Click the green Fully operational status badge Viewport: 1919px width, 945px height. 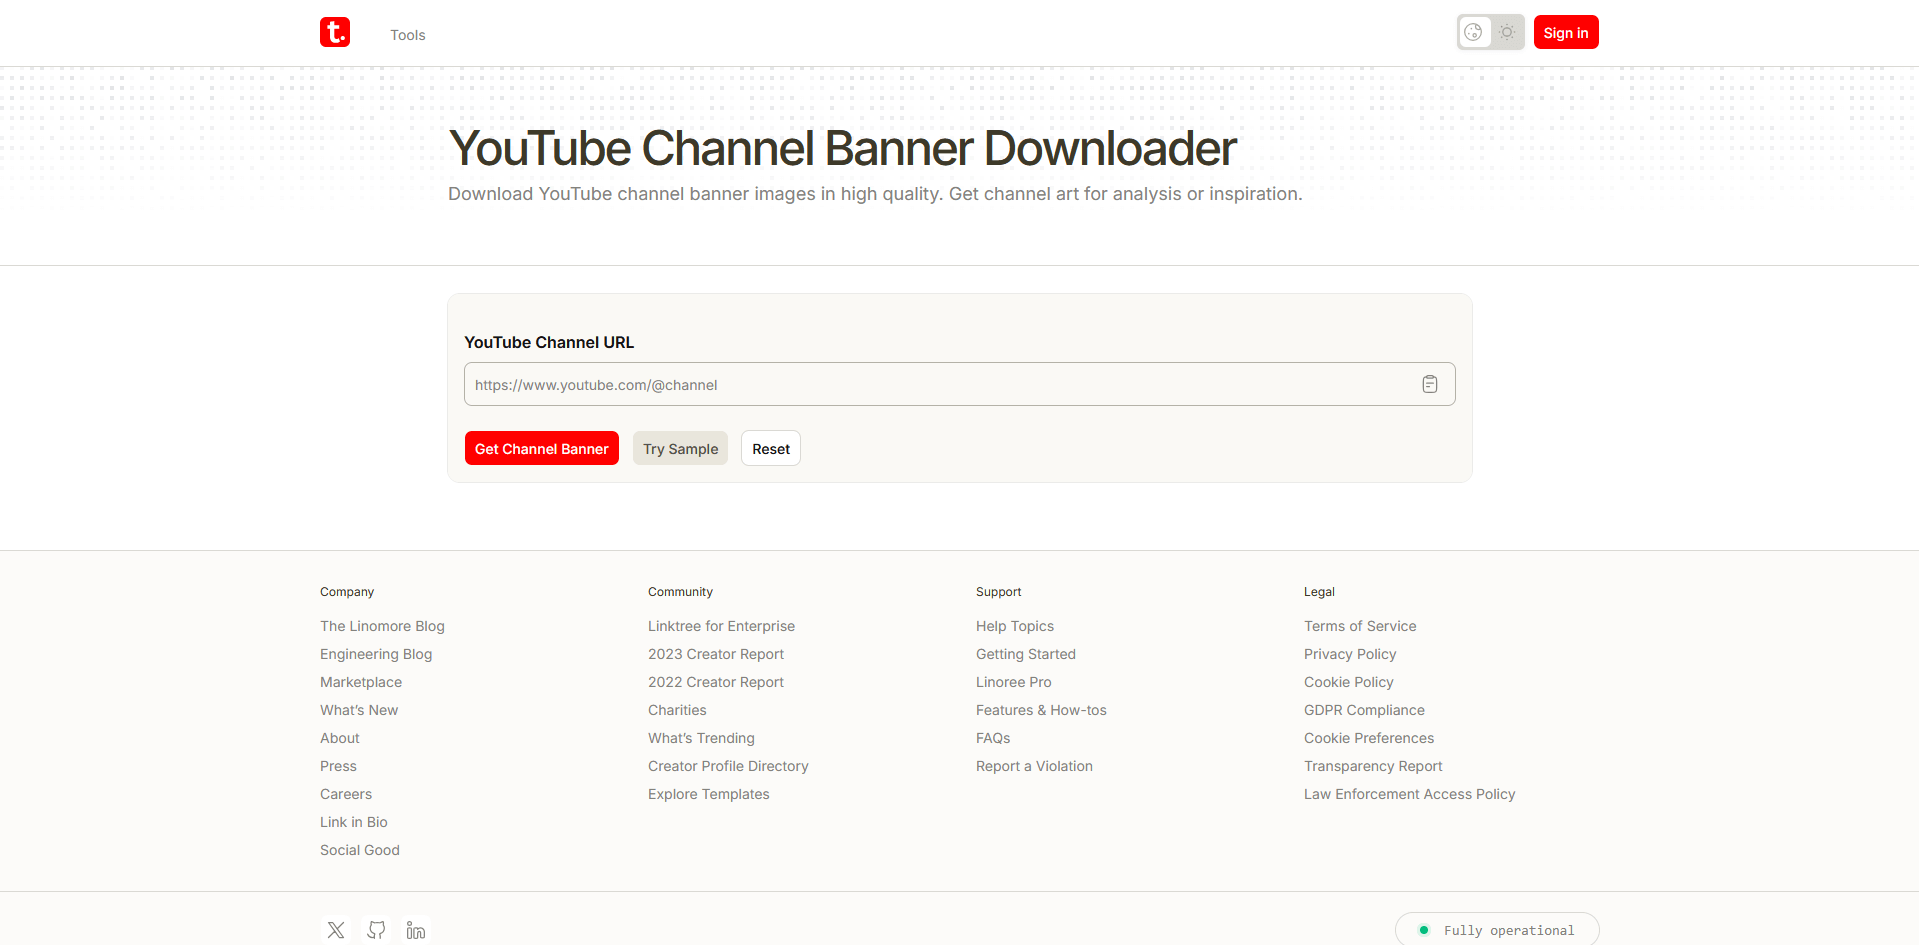click(1496, 930)
